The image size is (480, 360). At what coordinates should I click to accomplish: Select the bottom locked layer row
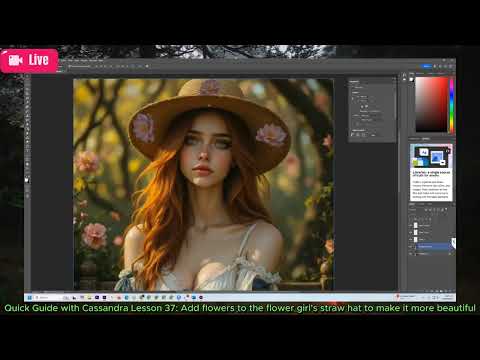tap(432, 254)
